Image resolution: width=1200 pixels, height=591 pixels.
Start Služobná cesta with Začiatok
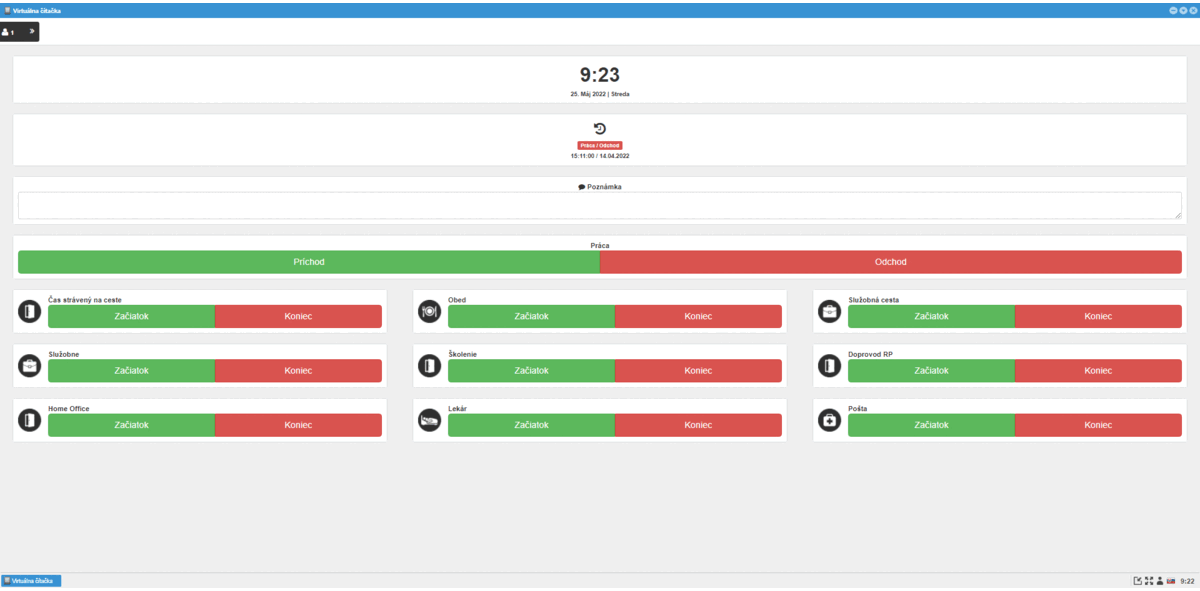(x=931, y=316)
